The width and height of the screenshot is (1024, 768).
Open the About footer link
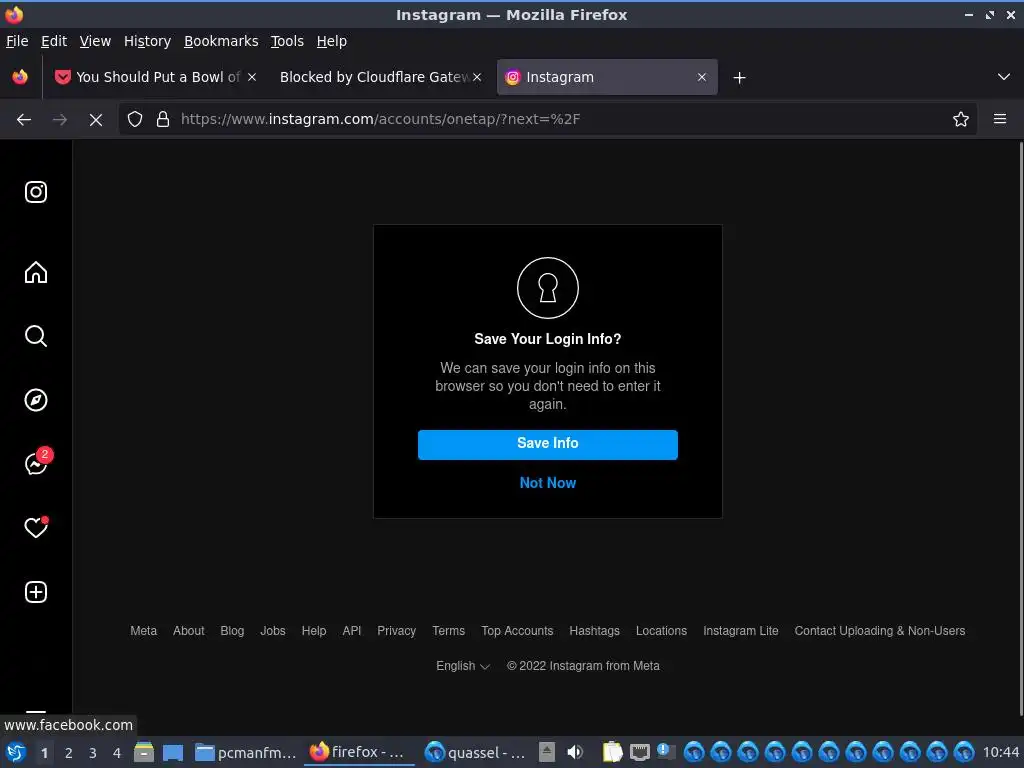tap(189, 631)
